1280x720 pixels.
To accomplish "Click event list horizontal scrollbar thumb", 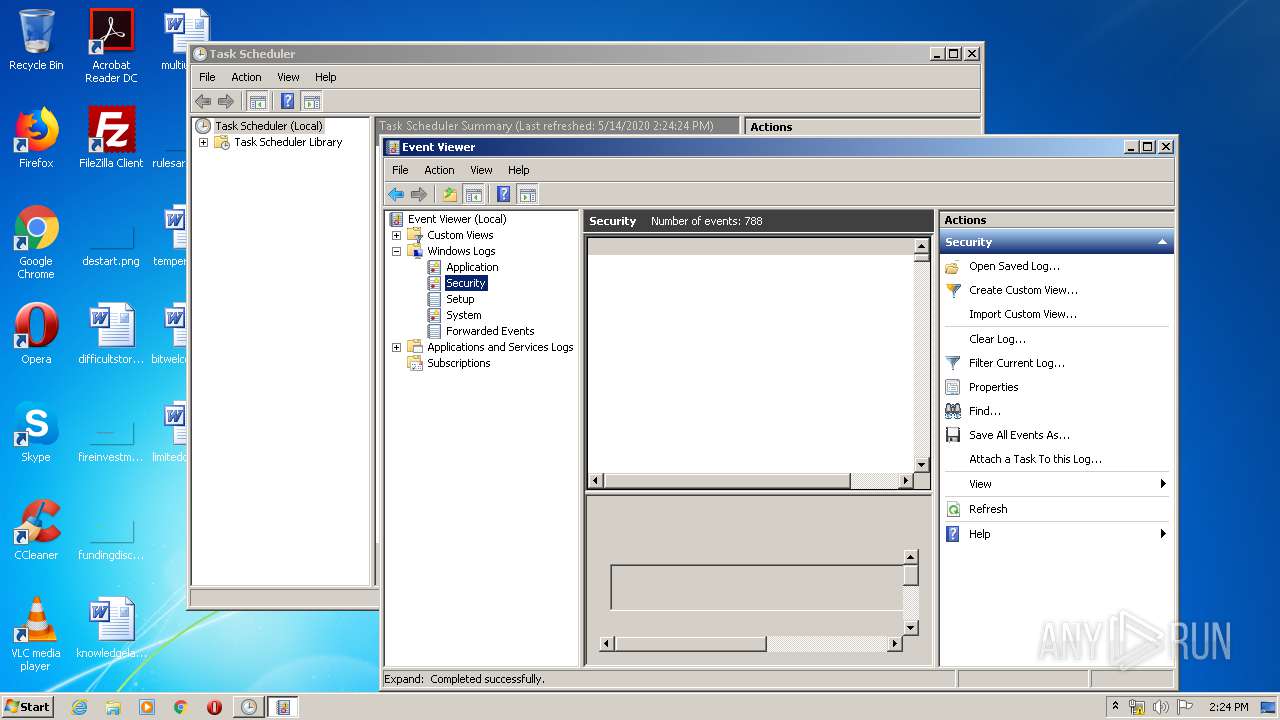I will pyautogui.click(x=727, y=481).
